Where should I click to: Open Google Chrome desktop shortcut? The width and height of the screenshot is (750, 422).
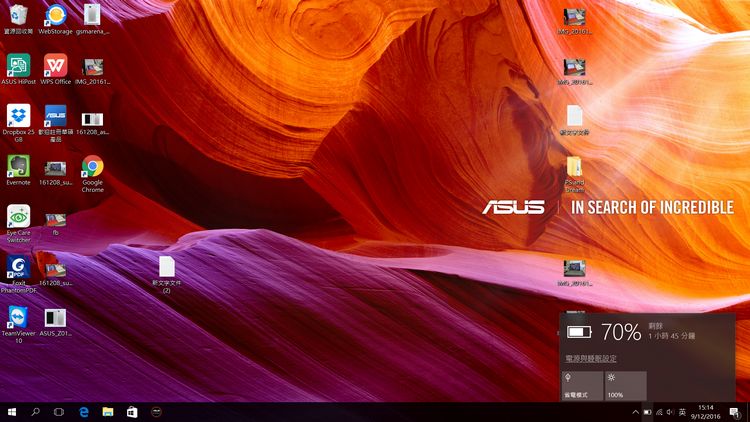92,173
